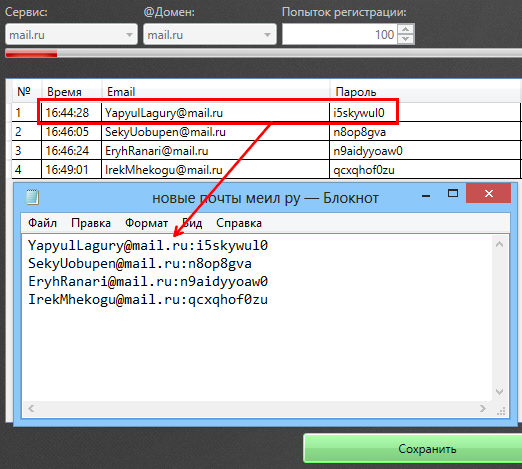The image size is (522, 469).
Task: Open the Сервис dropdown showing mail.ru
Action: tap(71, 34)
